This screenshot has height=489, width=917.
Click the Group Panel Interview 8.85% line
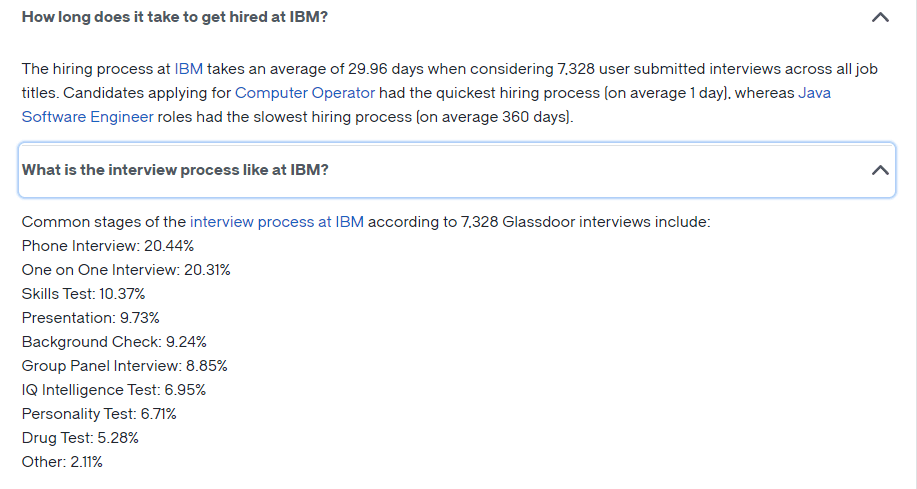point(125,366)
